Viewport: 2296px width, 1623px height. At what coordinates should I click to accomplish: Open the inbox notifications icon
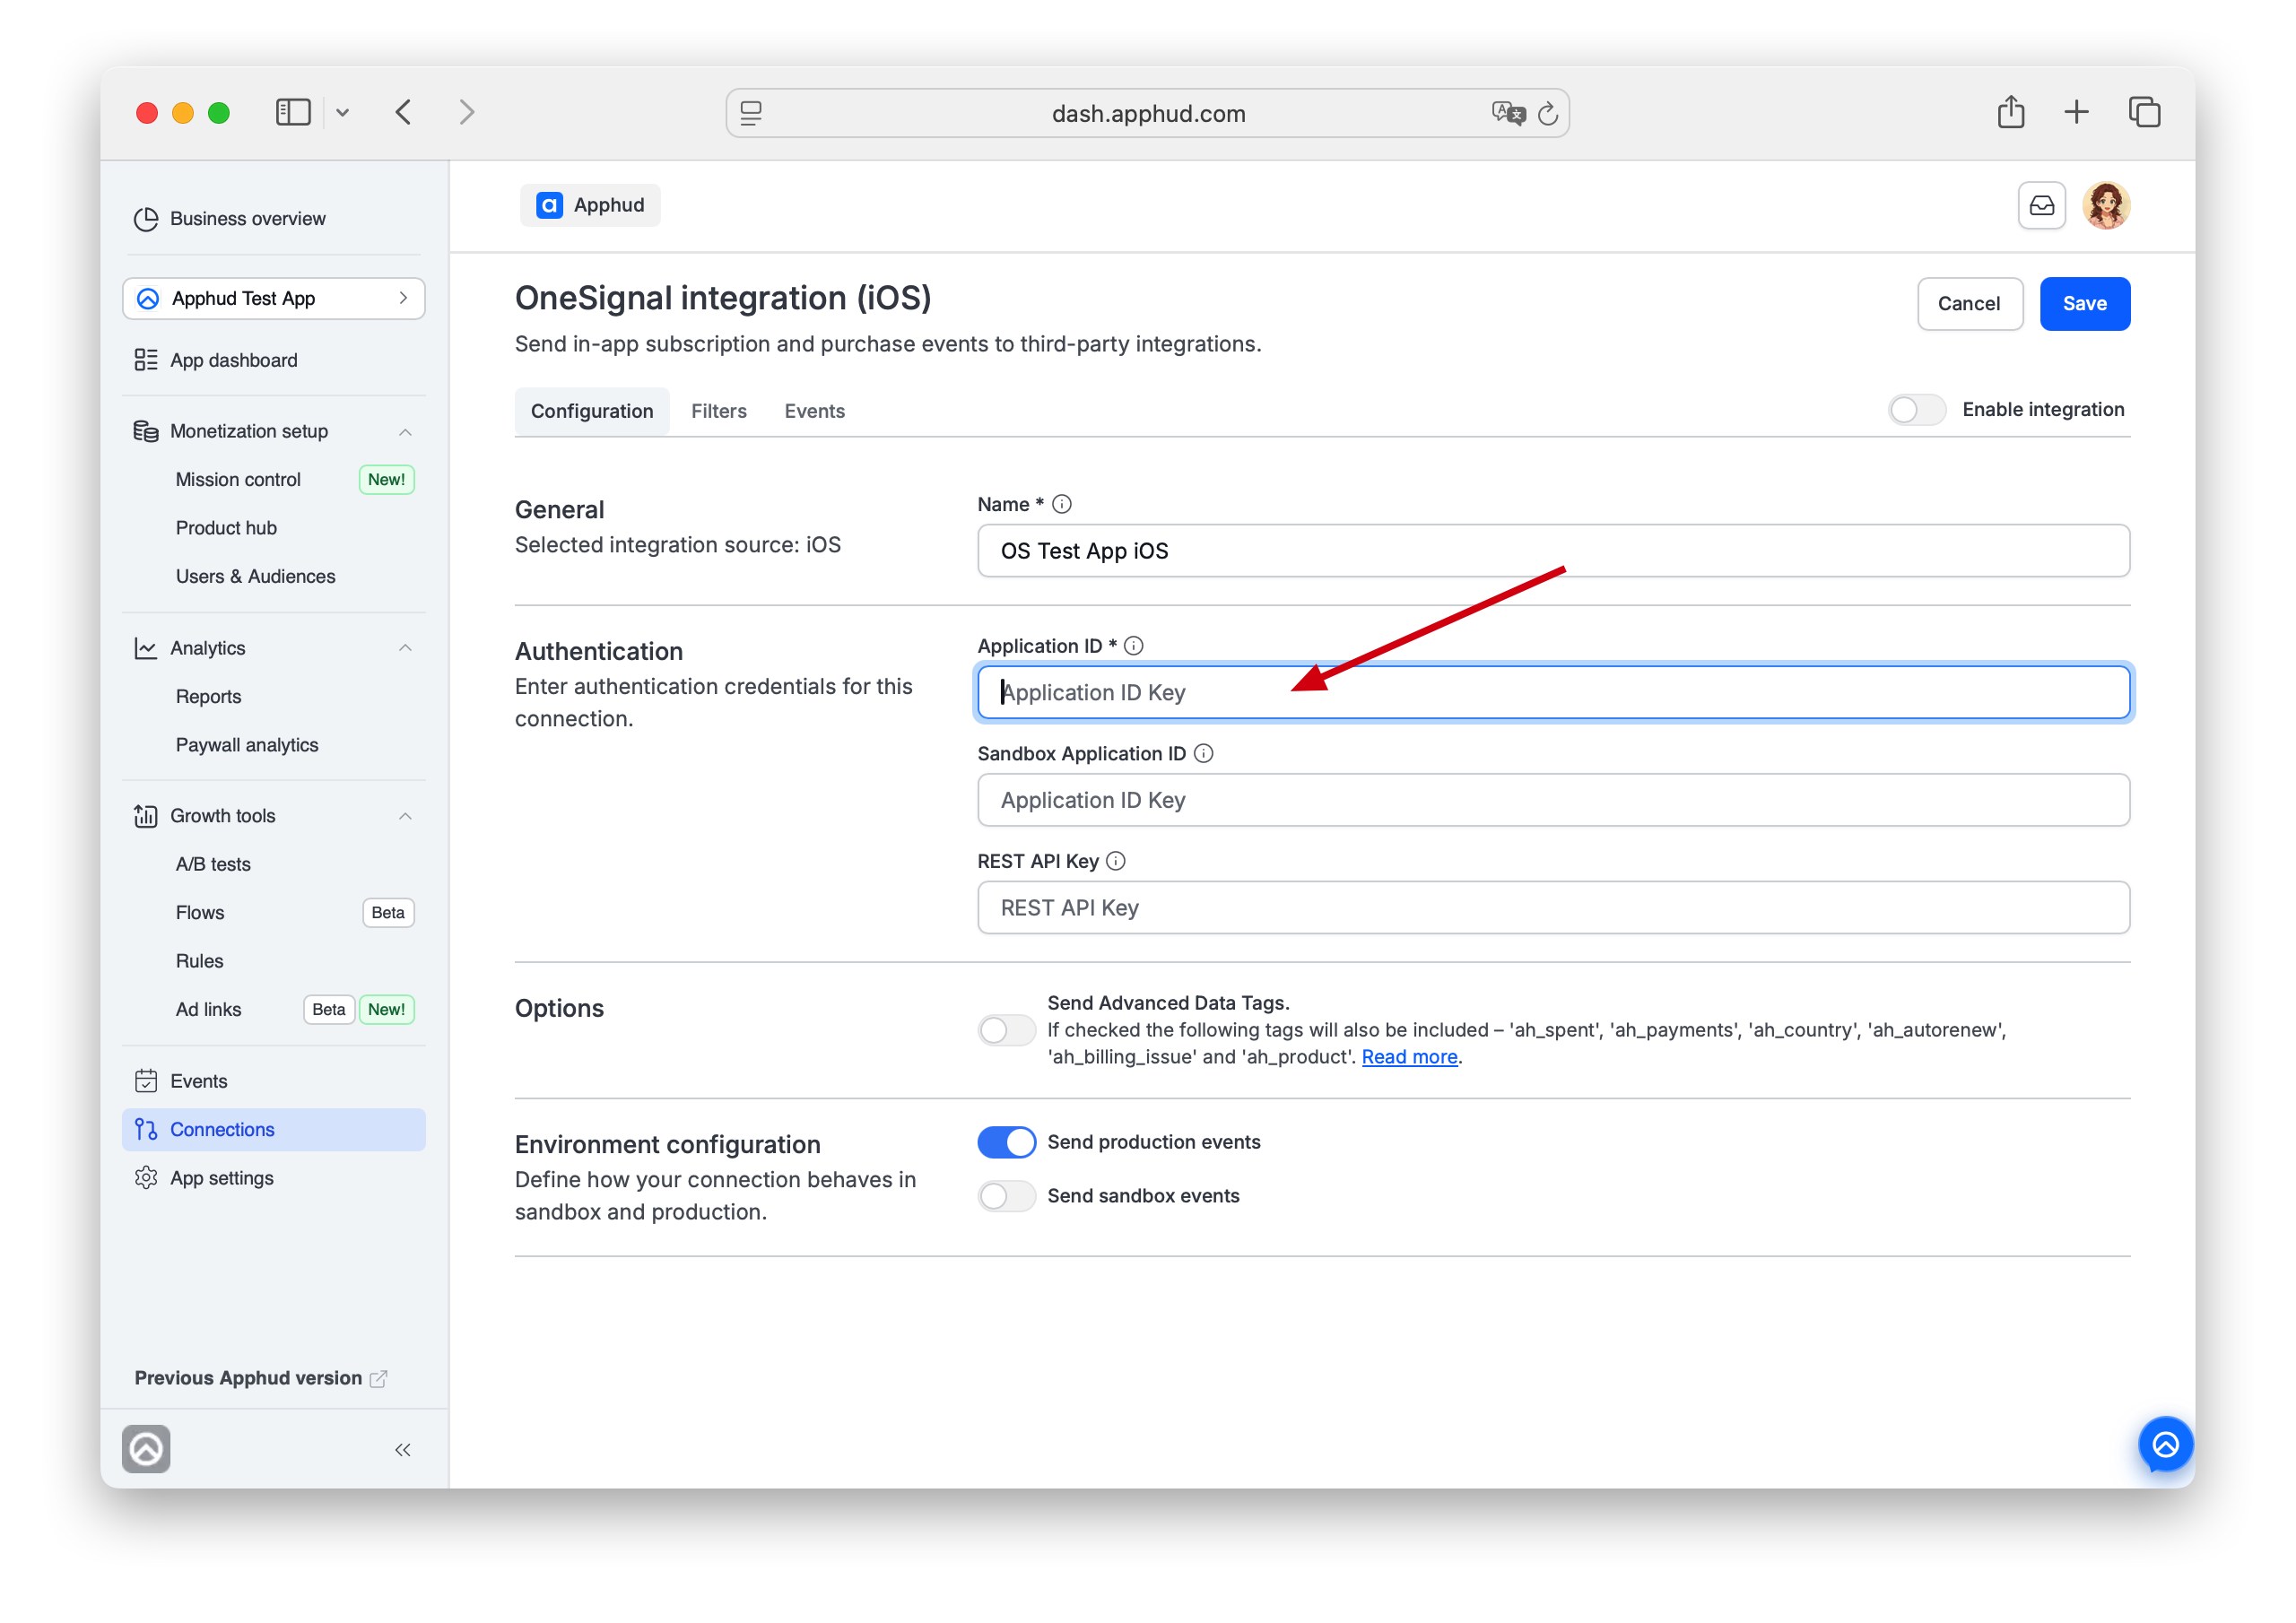coord(2041,206)
